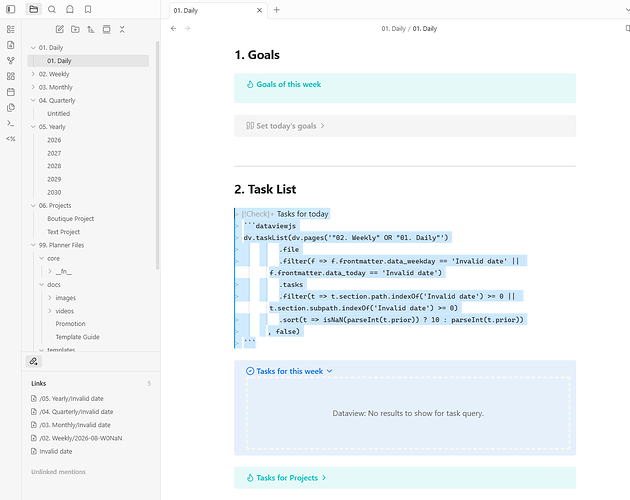Open the /05. Yearly/Invalid date link
Image resolution: width=630 pixels, height=500 pixels.
click(71, 399)
